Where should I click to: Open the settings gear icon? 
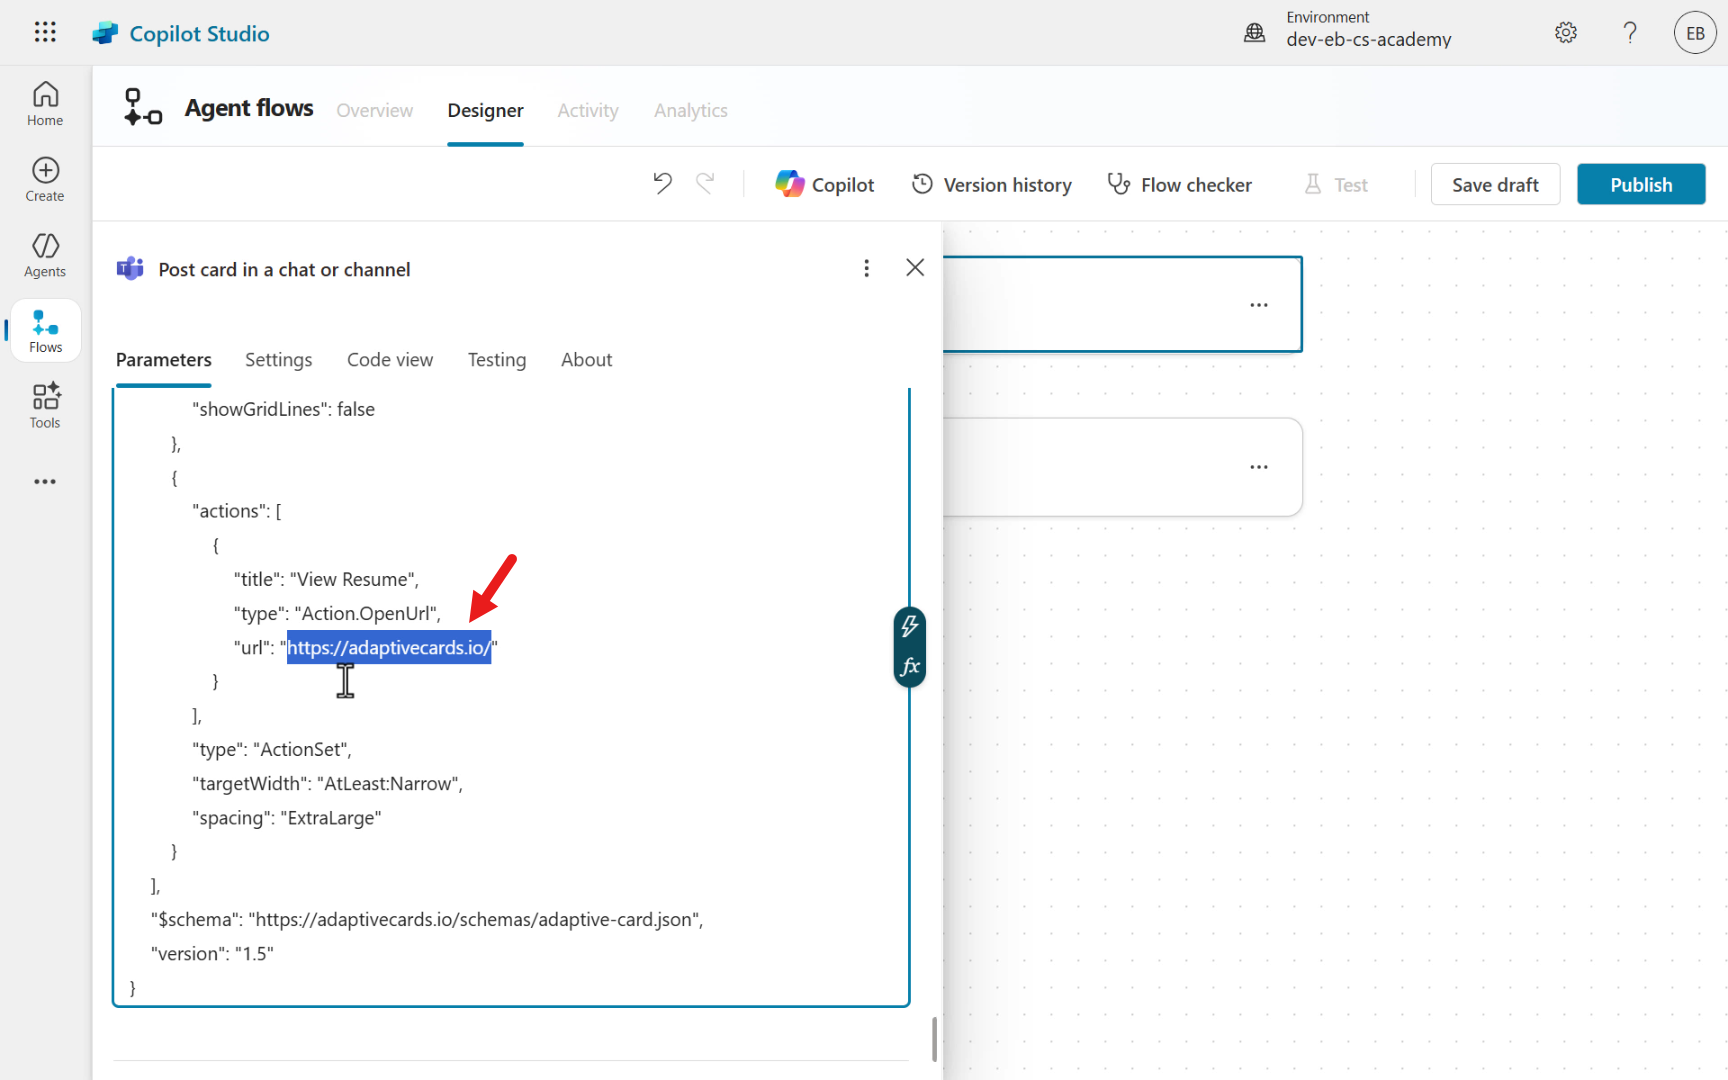(1565, 33)
